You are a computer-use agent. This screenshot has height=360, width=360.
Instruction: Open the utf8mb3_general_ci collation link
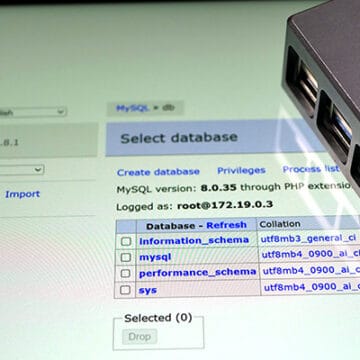[x=308, y=239]
